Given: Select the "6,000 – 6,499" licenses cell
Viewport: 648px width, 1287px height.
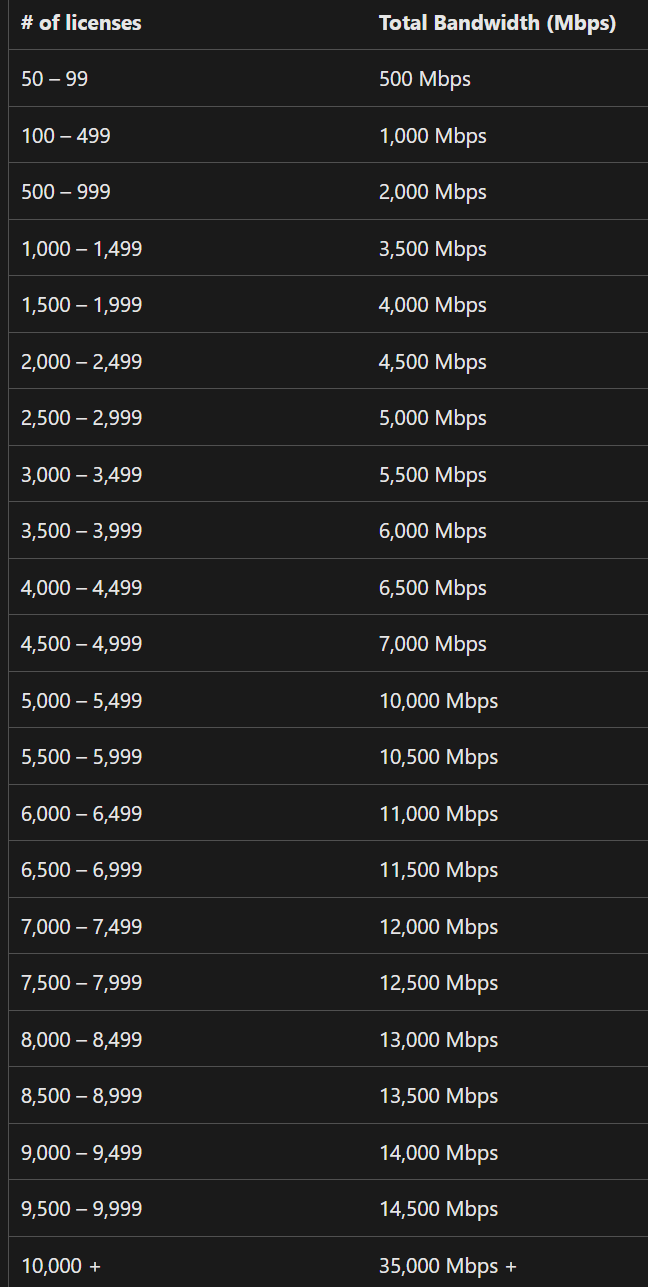Looking at the screenshot, I should click(82, 814).
